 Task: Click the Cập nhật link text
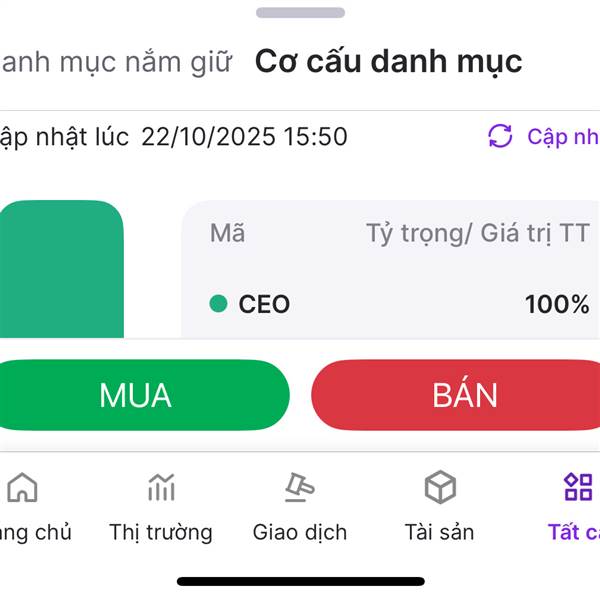[562, 136]
